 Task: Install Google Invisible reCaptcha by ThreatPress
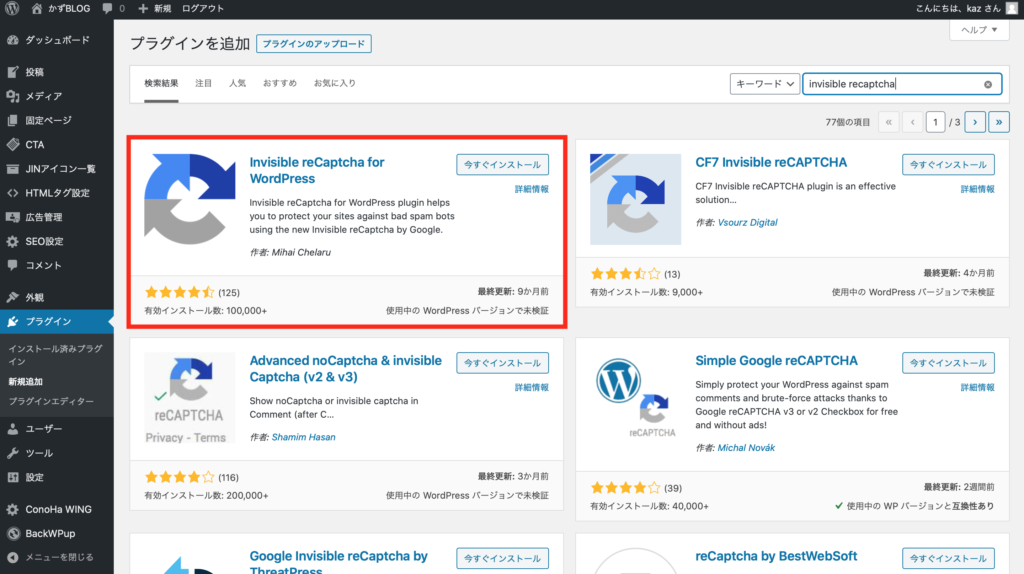[x=502, y=558]
